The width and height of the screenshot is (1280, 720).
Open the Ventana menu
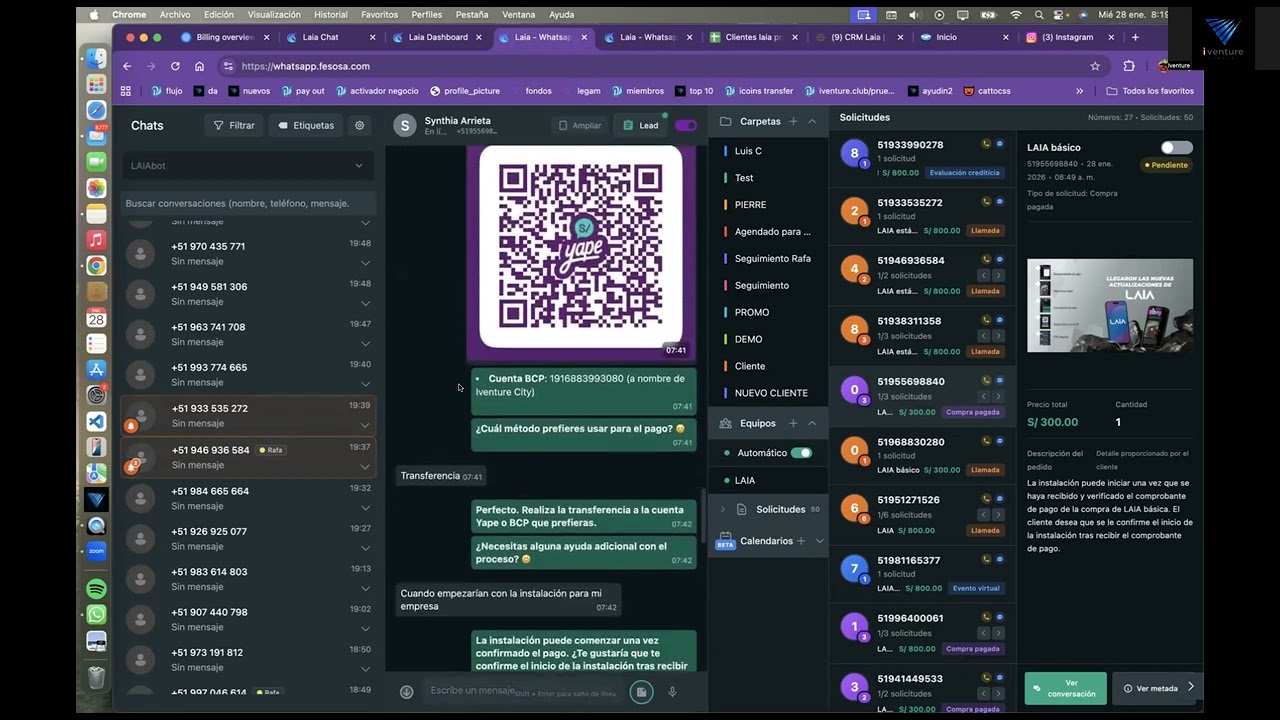[518, 15]
